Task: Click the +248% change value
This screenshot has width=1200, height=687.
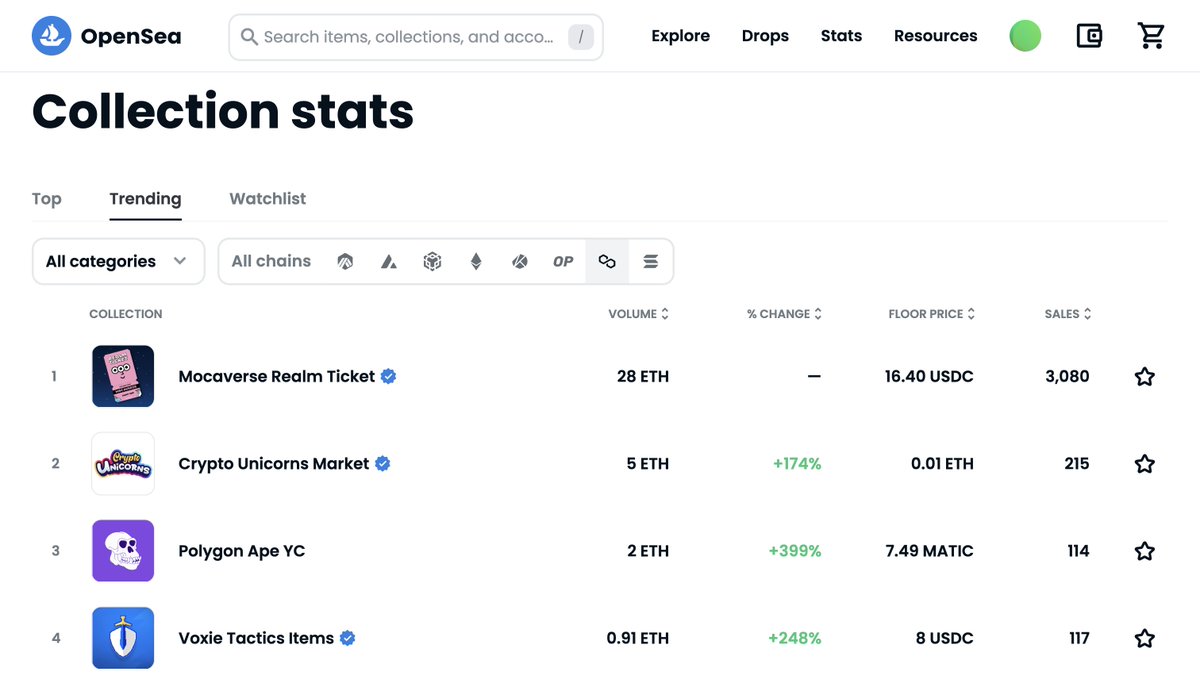Action: tap(795, 638)
